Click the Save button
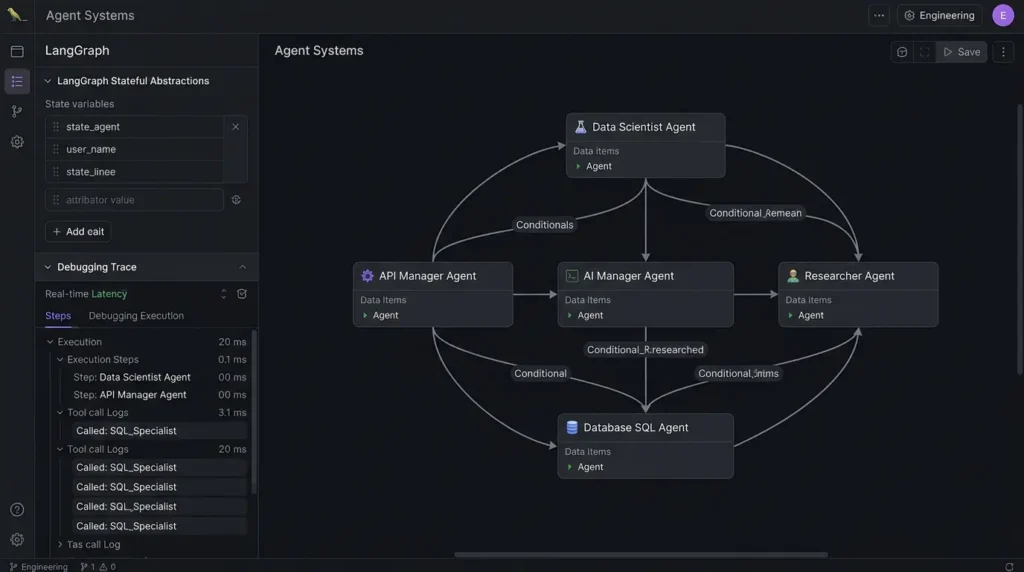This screenshot has width=1024, height=572. pos(961,52)
